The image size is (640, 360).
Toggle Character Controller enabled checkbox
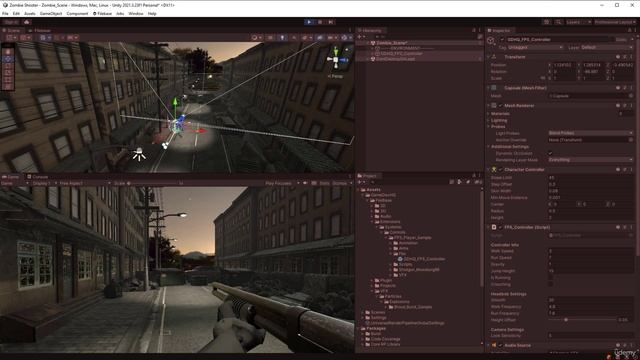(500, 170)
